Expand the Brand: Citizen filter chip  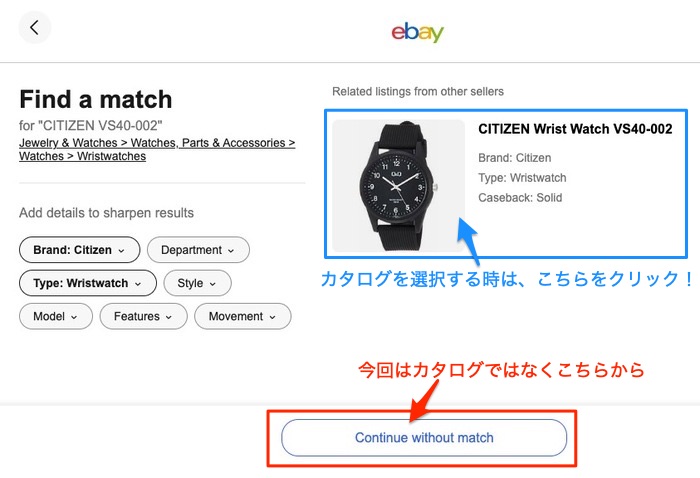(x=79, y=250)
